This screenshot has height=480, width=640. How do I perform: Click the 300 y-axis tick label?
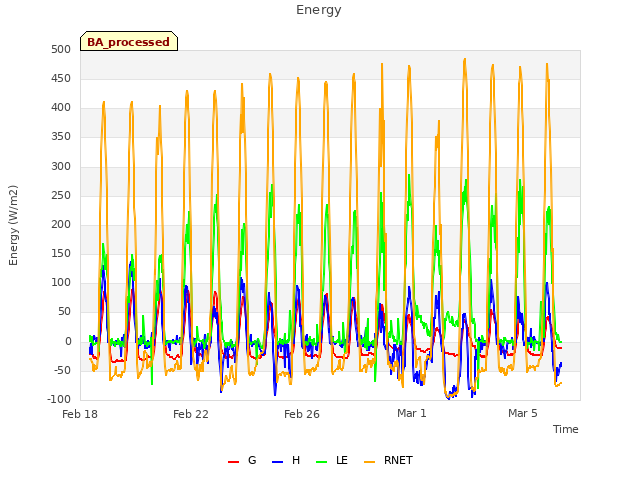(x=61, y=167)
